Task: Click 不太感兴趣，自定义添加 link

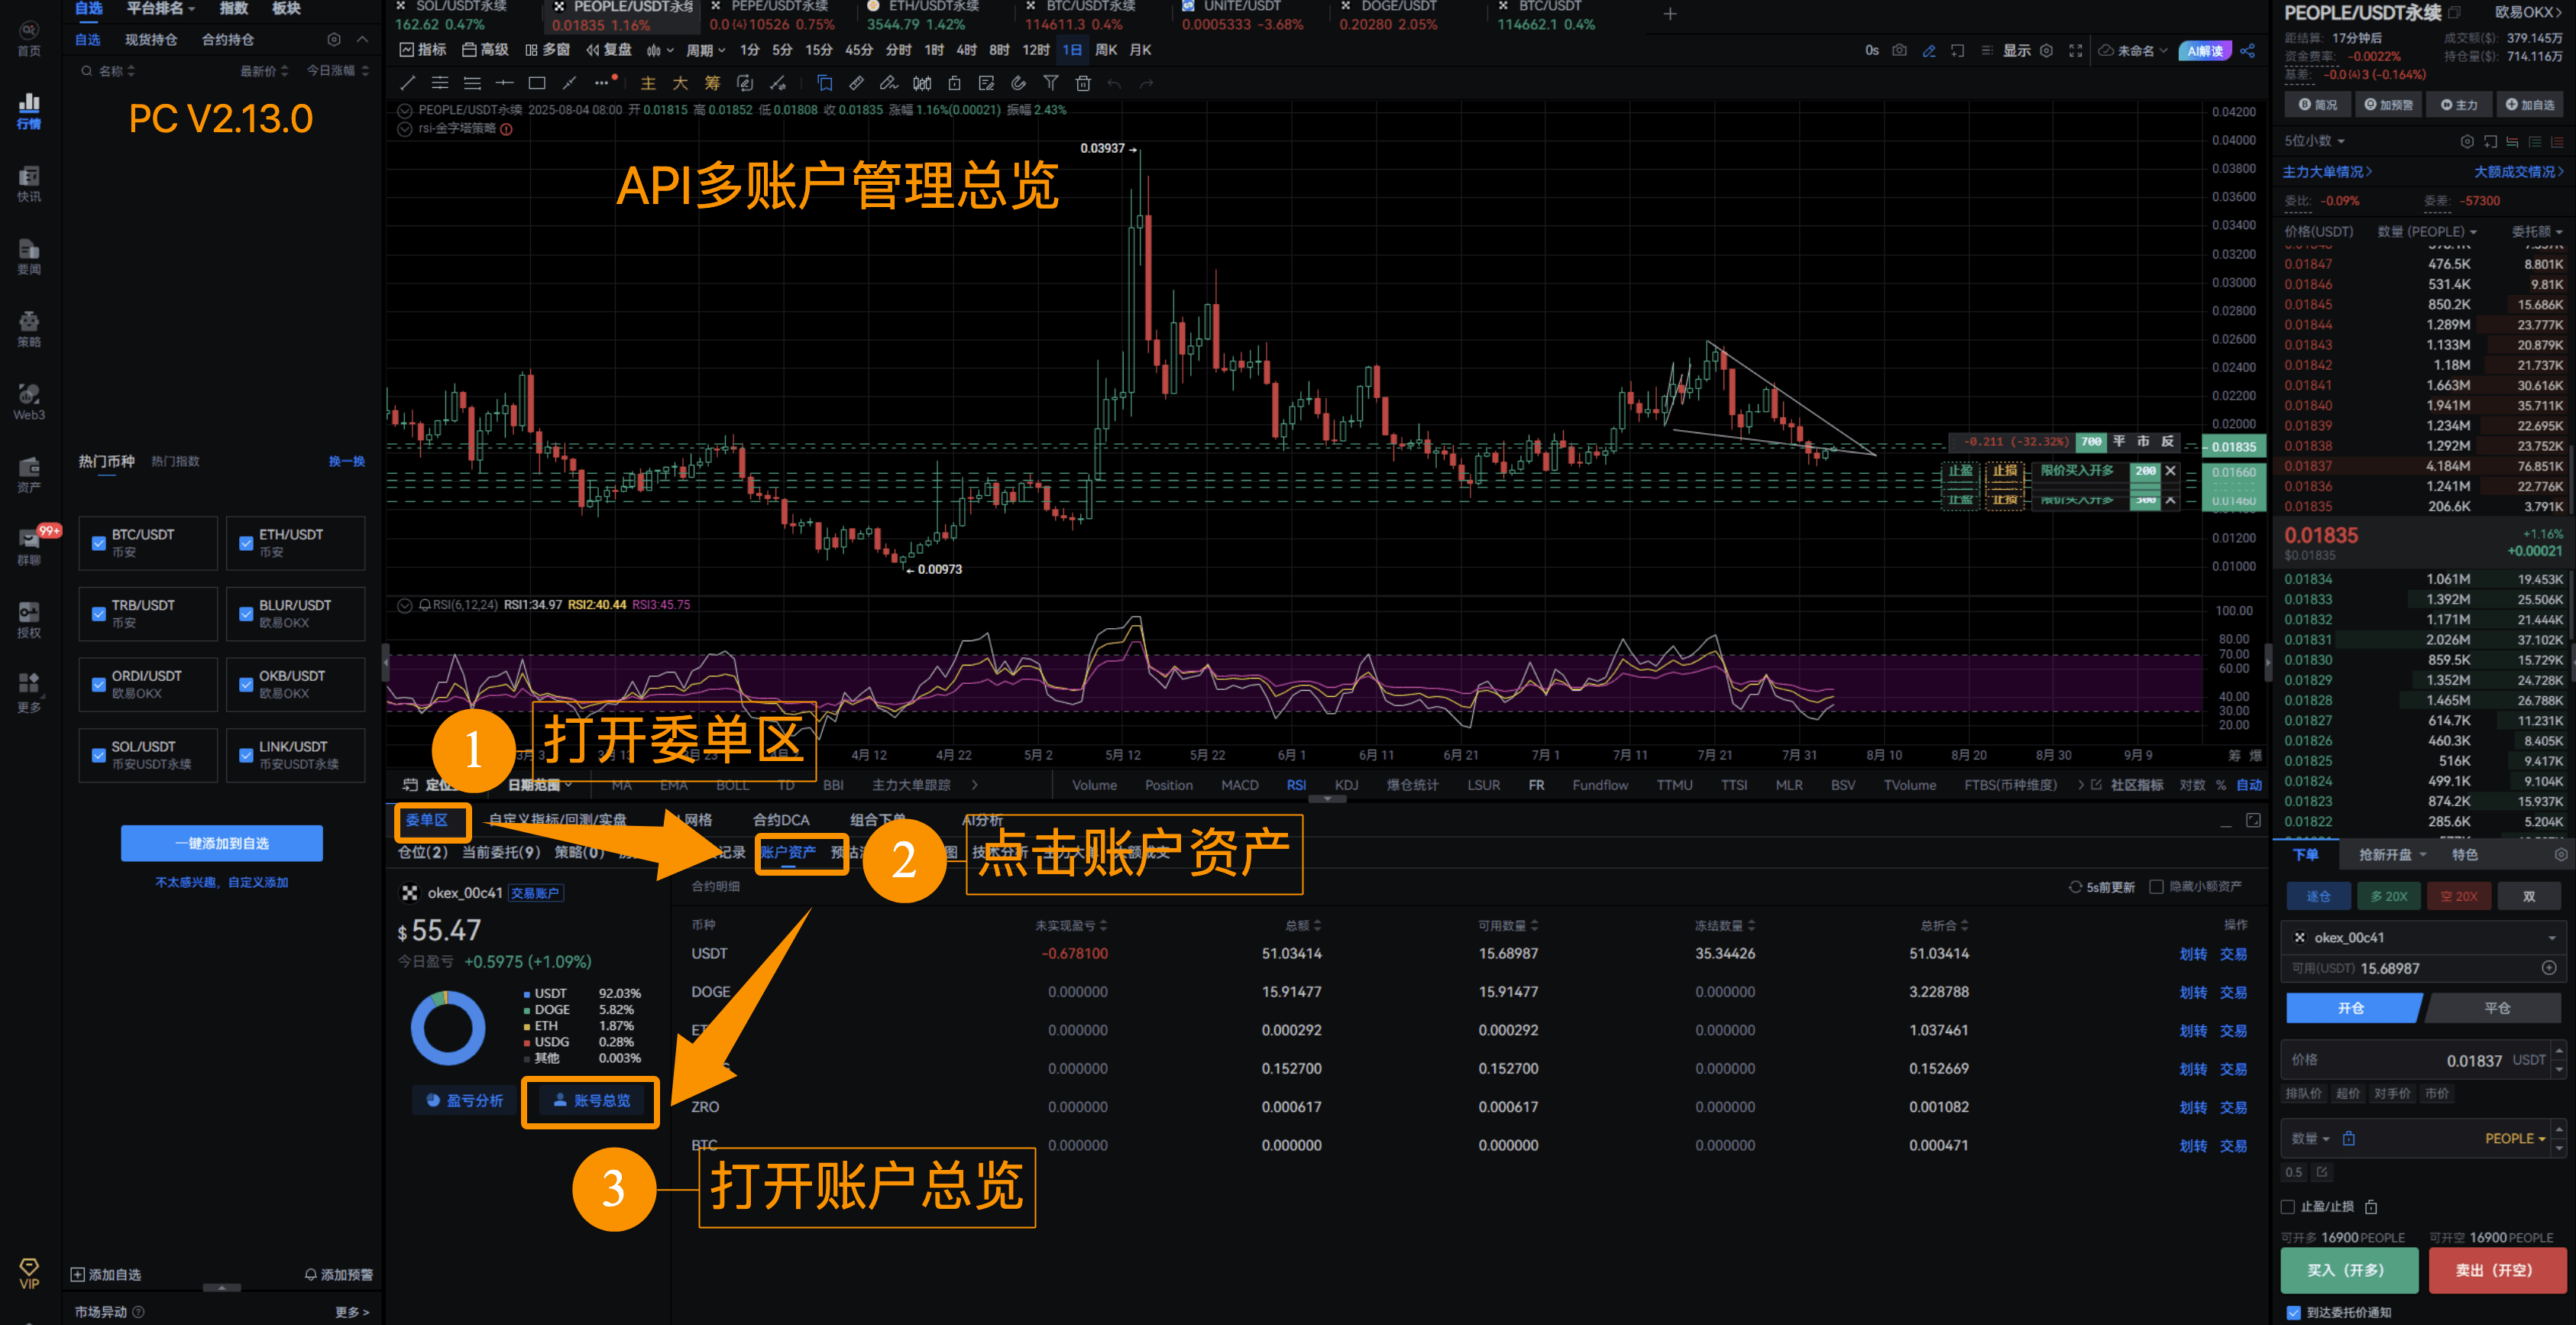Action: click(222, 882)
